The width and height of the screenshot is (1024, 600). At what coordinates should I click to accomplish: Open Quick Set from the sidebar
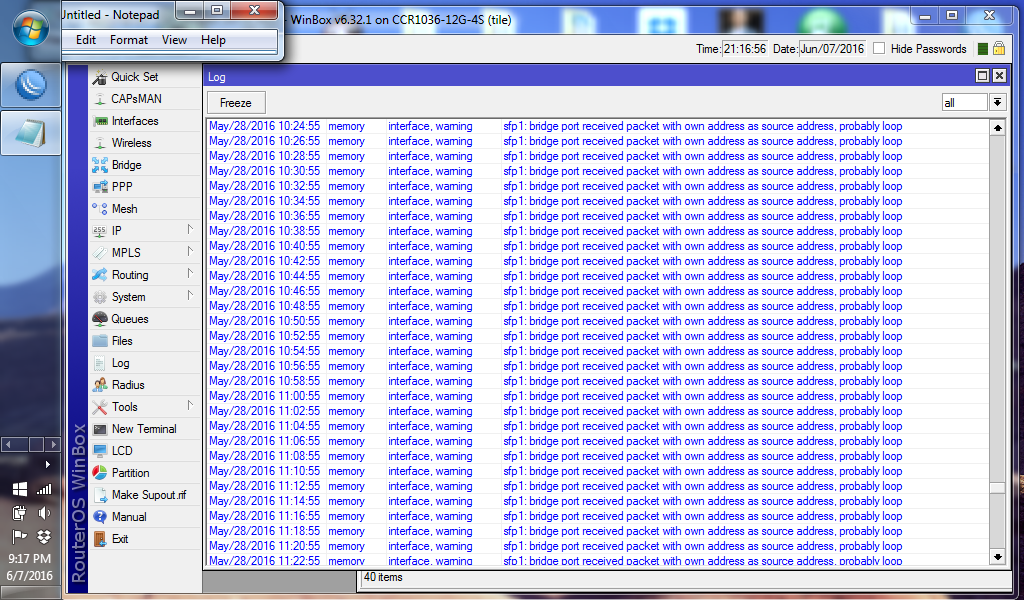point(130,77)
